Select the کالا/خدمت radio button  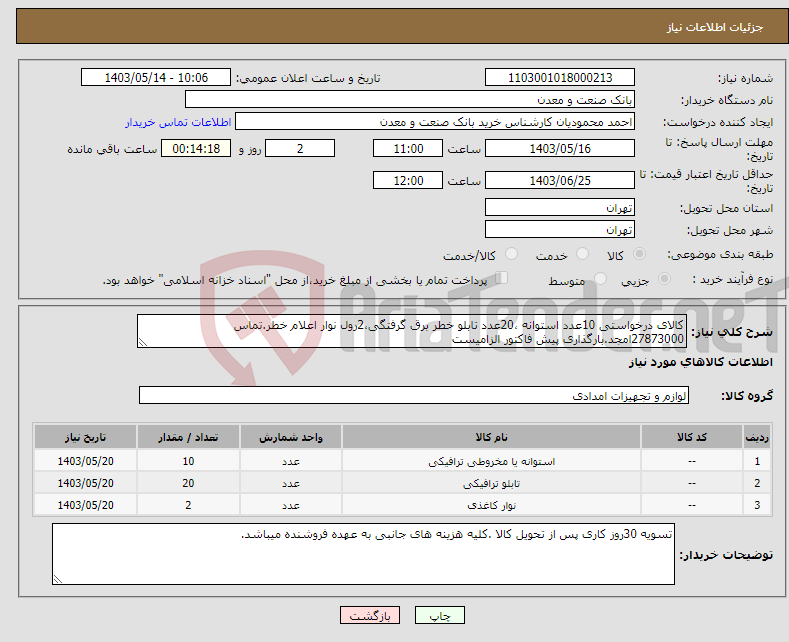[511, 254]
